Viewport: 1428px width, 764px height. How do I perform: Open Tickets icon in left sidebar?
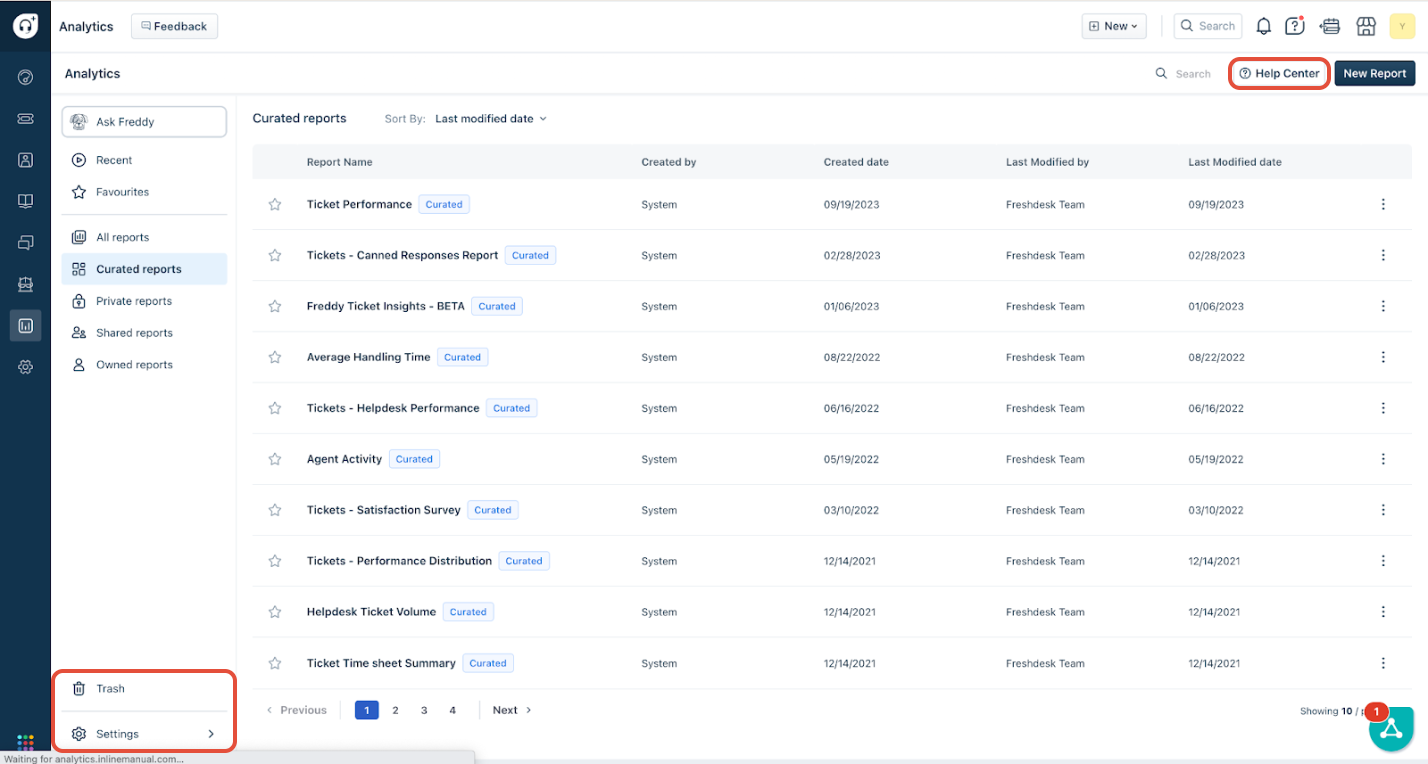(26, 119)
